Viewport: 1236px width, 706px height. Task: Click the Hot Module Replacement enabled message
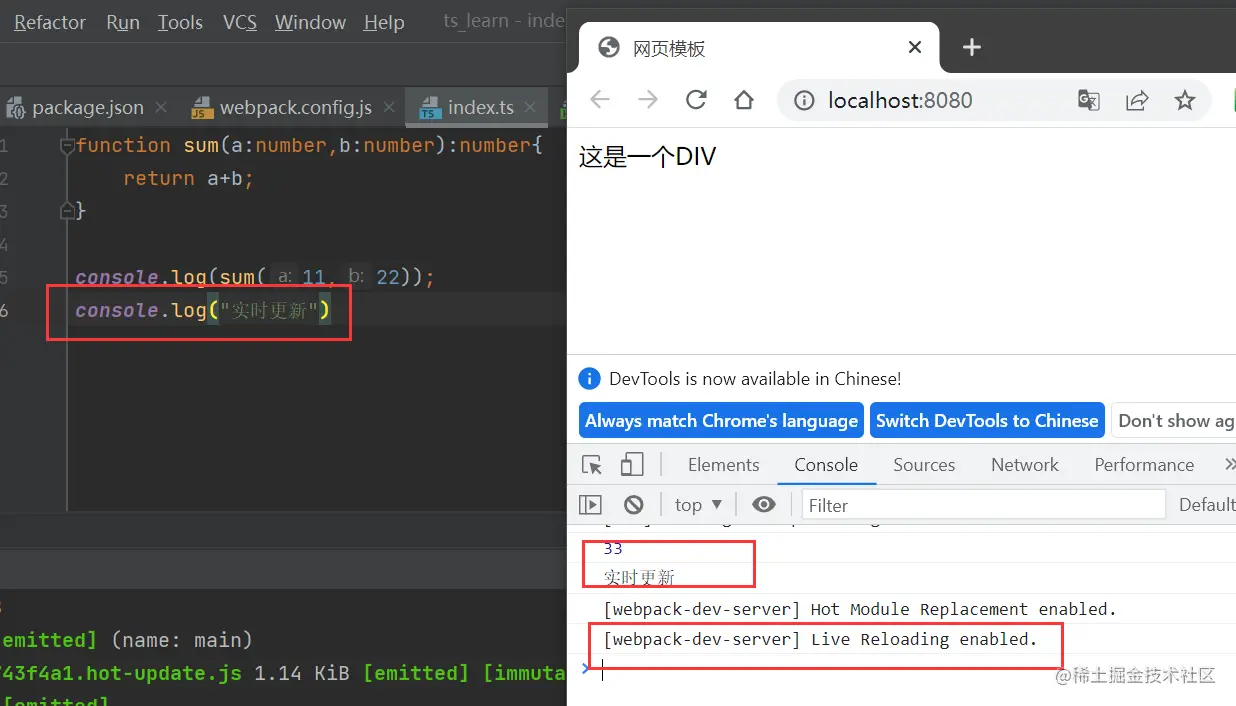[859, 609]
